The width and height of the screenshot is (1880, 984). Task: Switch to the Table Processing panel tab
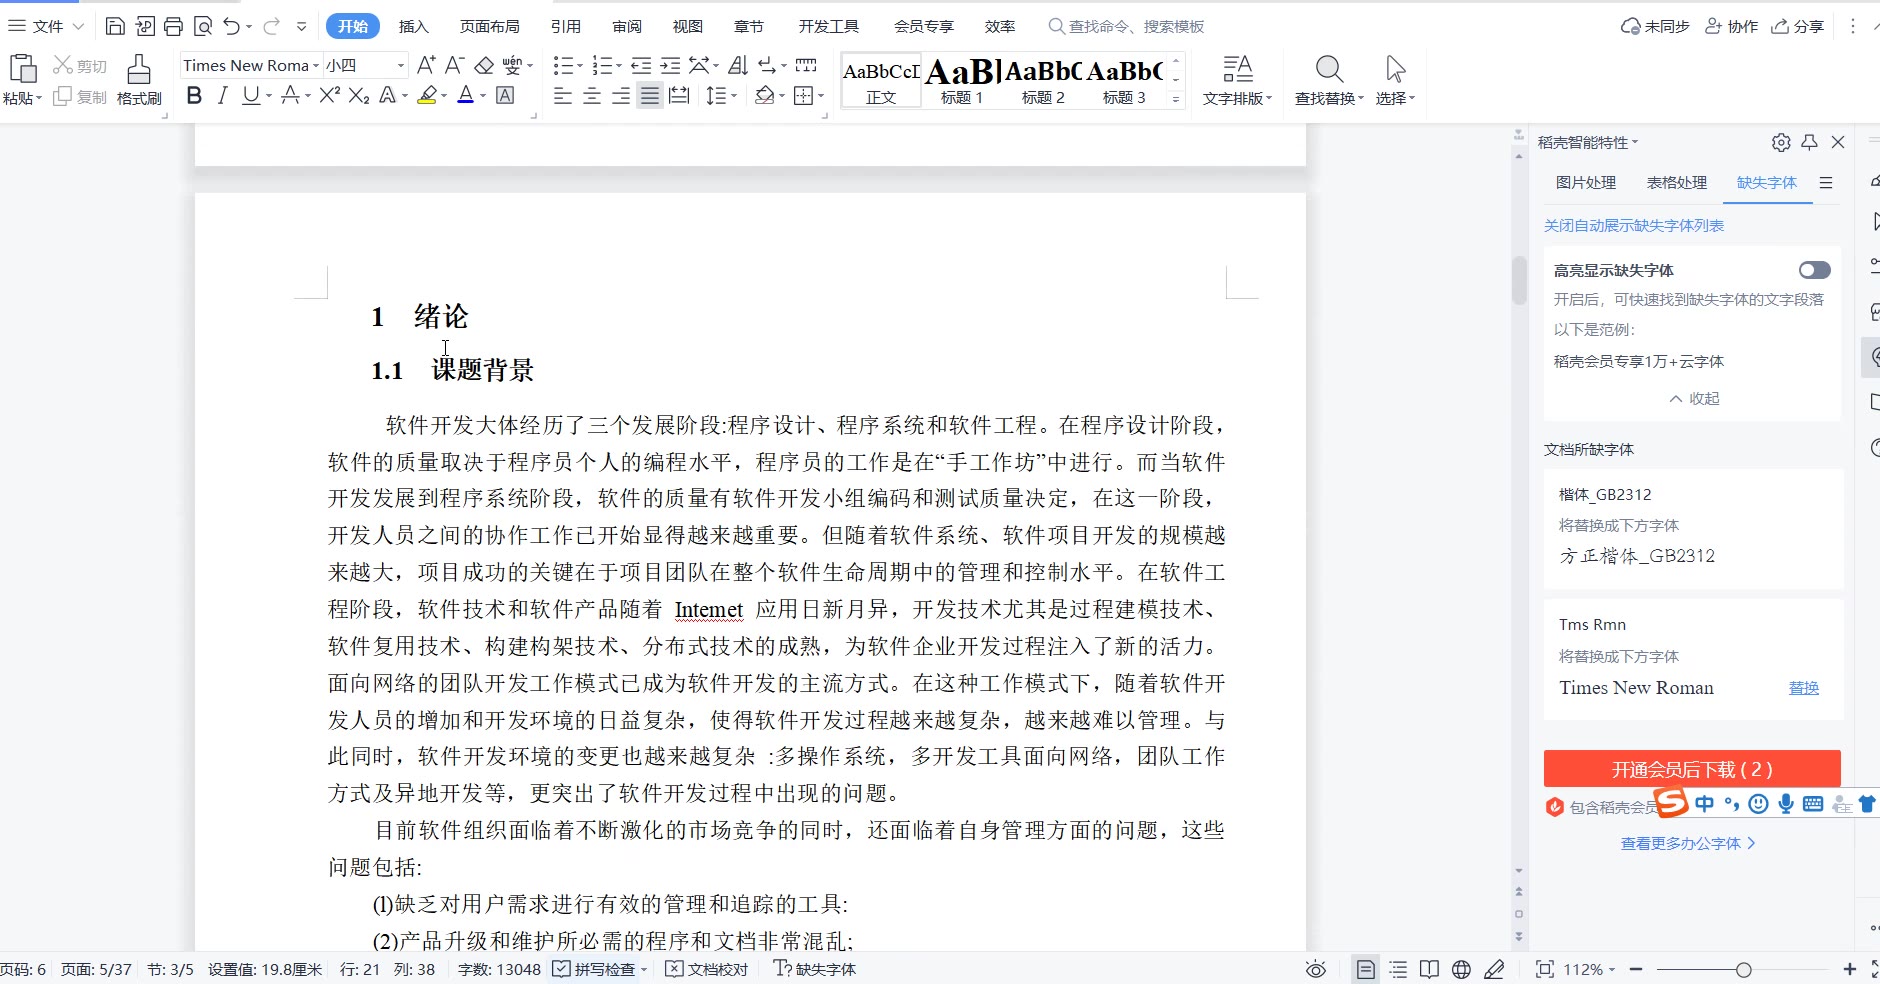click(1677, 182)
